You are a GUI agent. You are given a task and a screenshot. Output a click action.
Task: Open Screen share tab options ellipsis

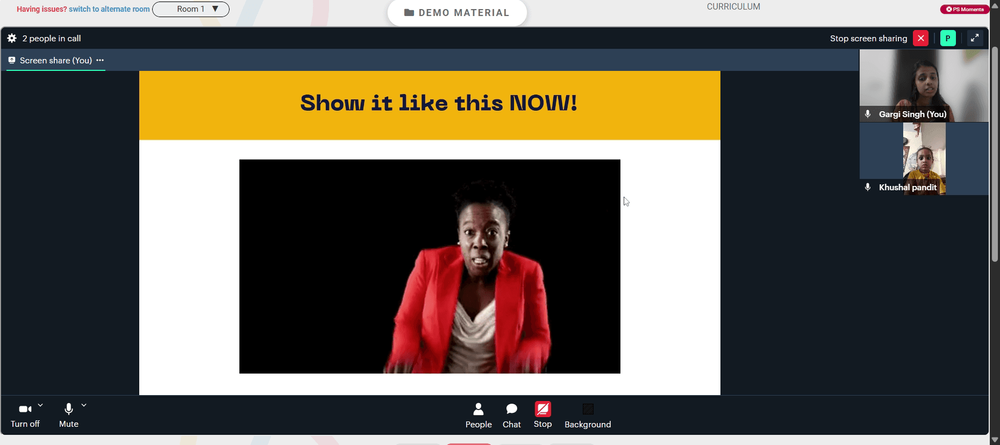click(x=100, y=61)
